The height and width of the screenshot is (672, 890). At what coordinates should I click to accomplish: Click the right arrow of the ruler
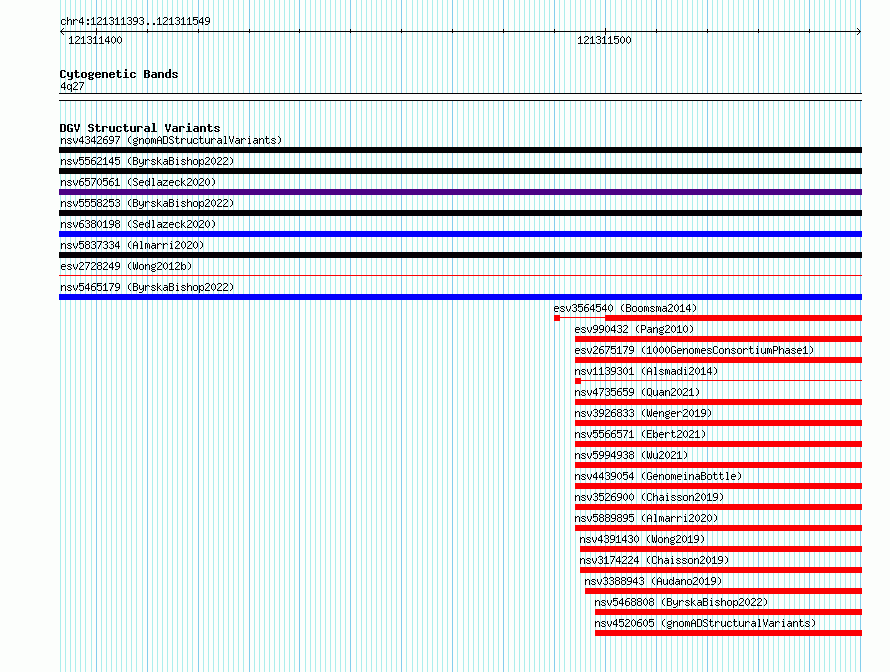pos(859,32)
